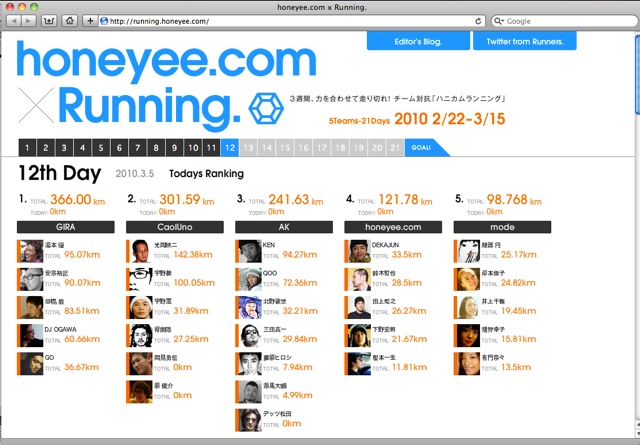Click the 2010.3.5 date text
Viewport: 640px width, 445px height.
pyautogui.click(x=135, y=174)
